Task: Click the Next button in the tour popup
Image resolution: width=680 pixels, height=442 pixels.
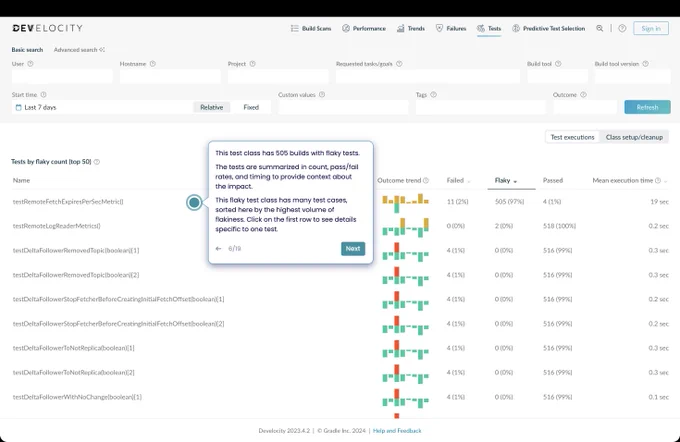Action: (353, 249)
